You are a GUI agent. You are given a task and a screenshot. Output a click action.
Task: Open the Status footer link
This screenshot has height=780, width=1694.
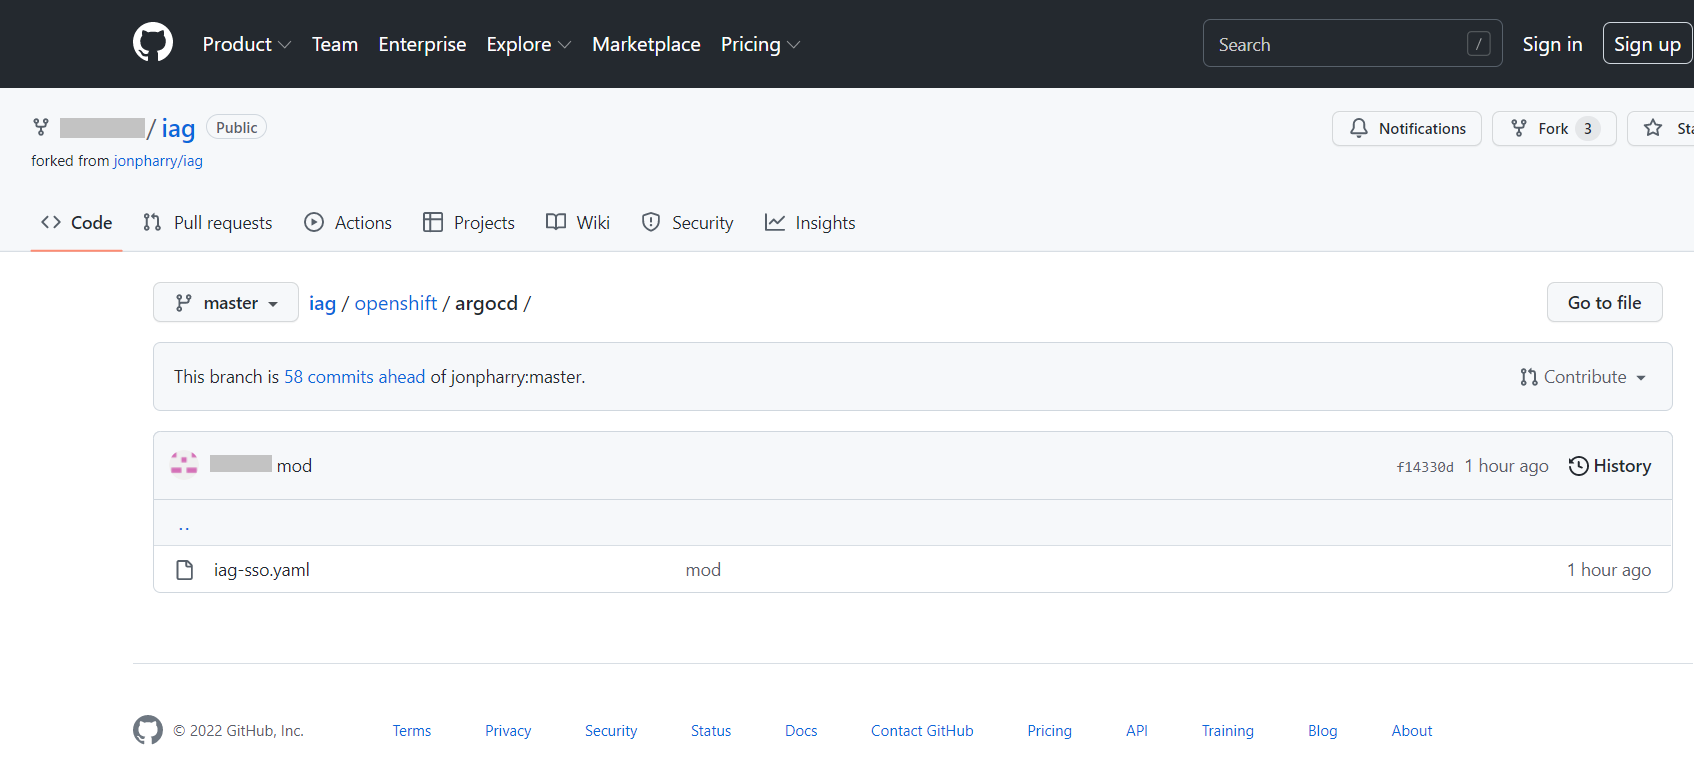(711, 731)
